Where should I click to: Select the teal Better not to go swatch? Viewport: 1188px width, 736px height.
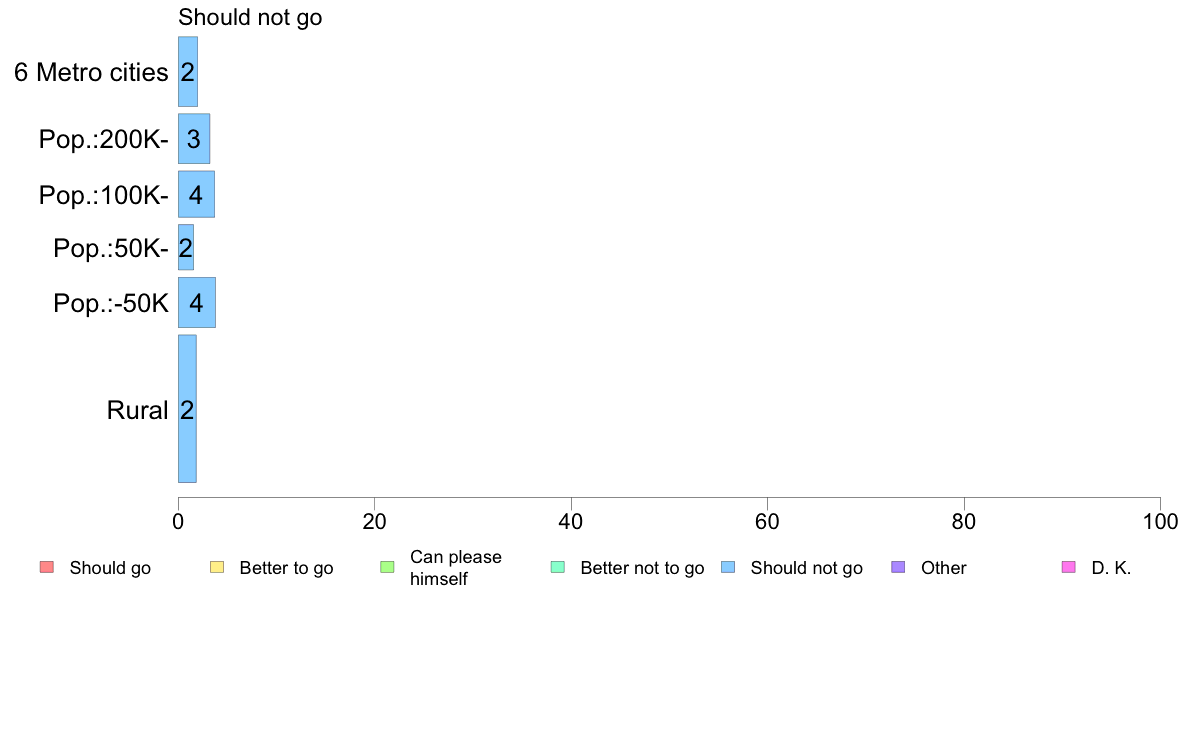[x=558, y=567]
